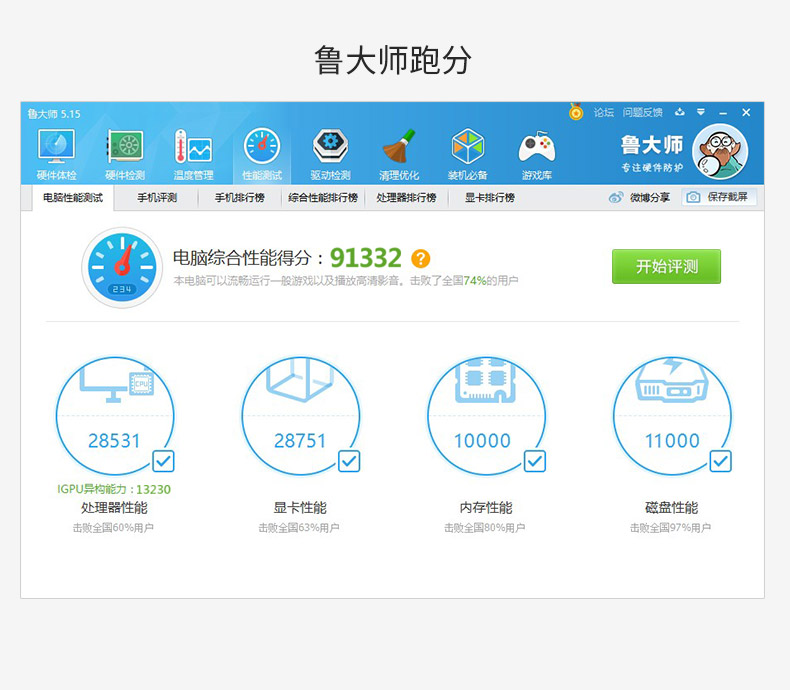This screenshot has height=690, width=790.
Task: Click the 击败了全国74%的用户 description
Action: click(464, 281)
